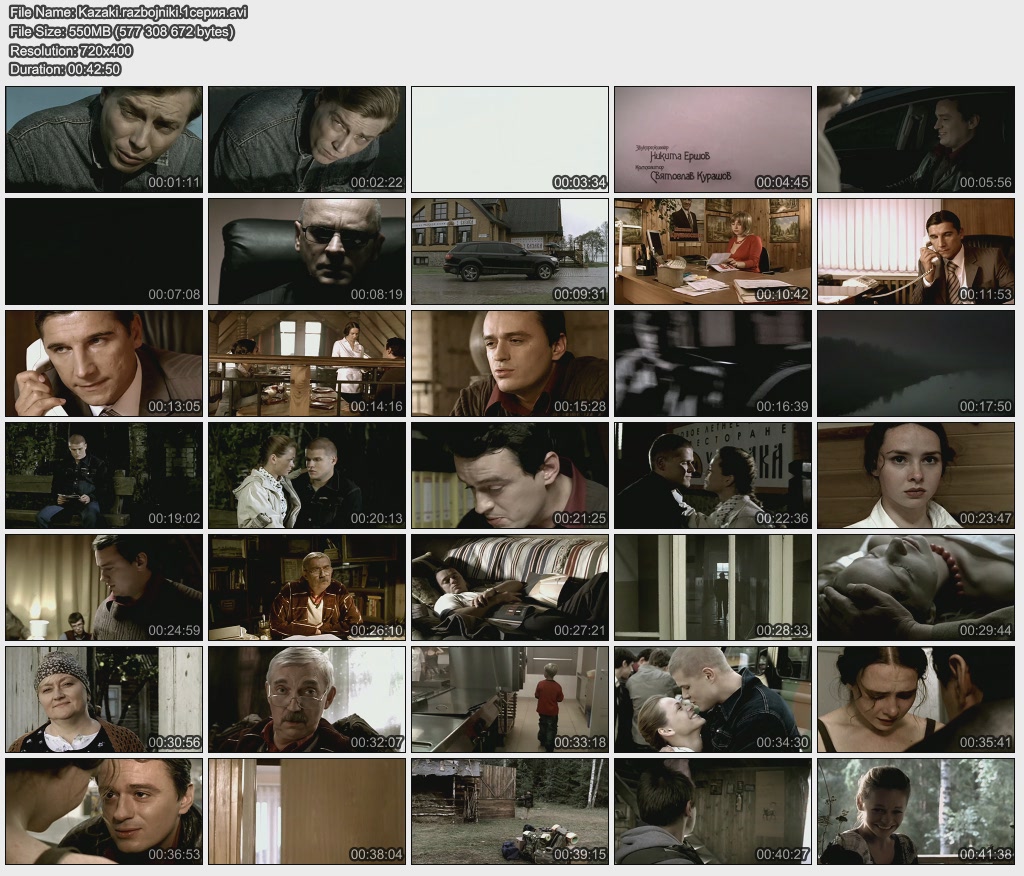The image size is (1024, 876).
Task: Select the credits frame at 00:04:45
Action: (x=713, y=139)
